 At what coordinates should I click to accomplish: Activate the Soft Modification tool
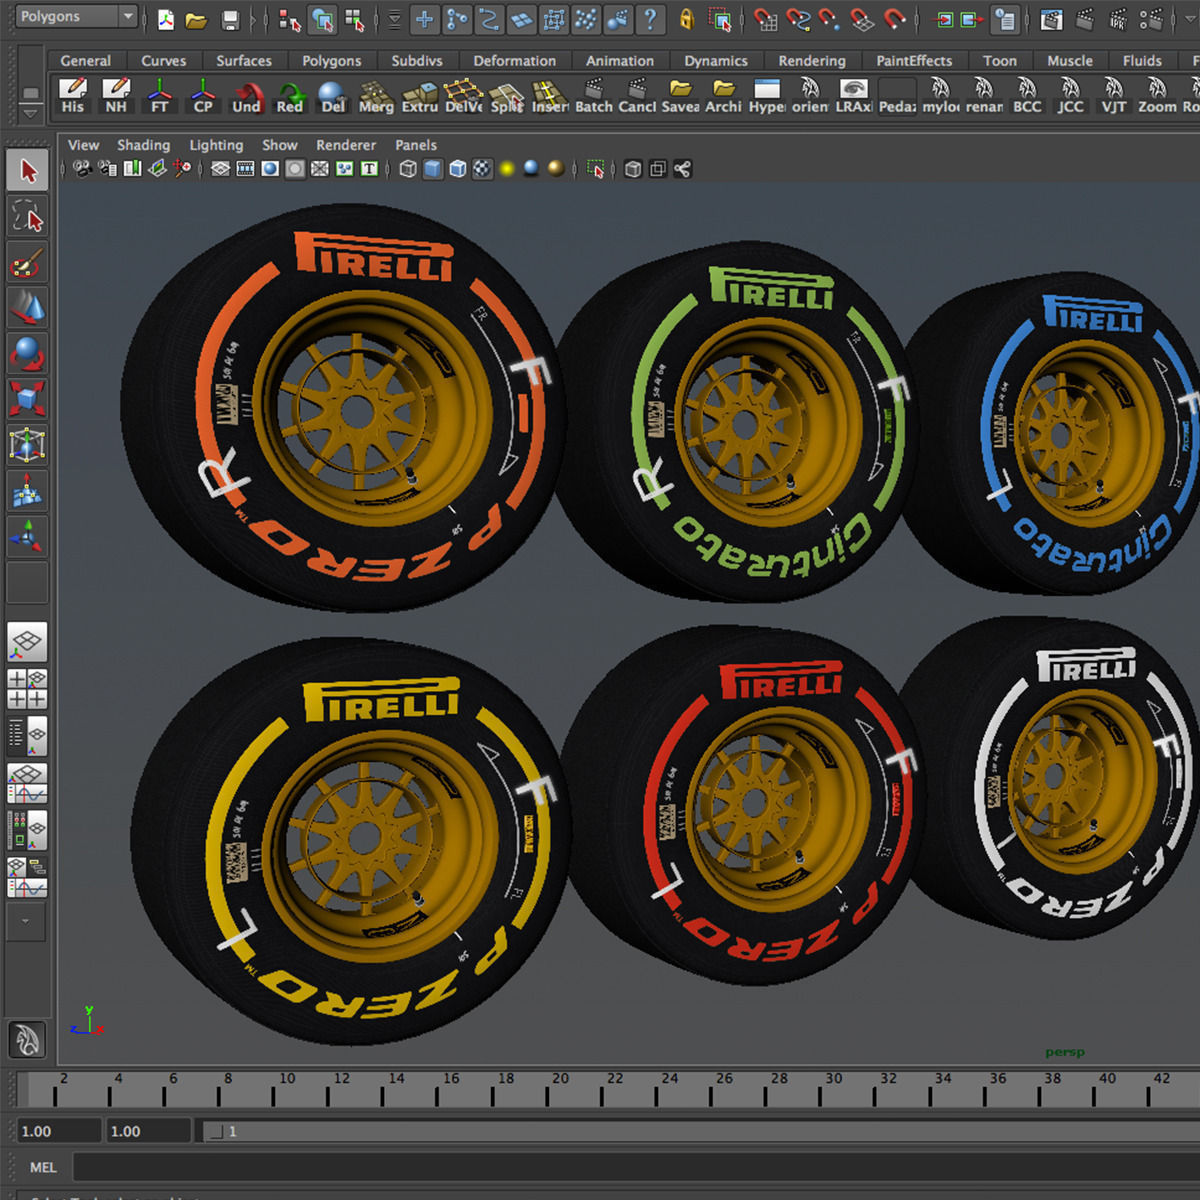coord(27,491)
